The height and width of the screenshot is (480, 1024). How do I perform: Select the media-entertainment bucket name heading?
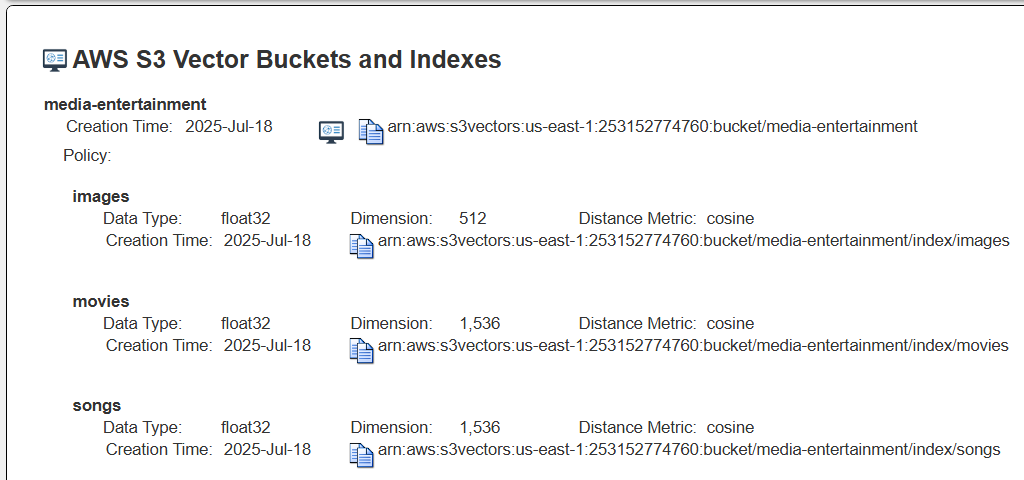coord(125,104)
